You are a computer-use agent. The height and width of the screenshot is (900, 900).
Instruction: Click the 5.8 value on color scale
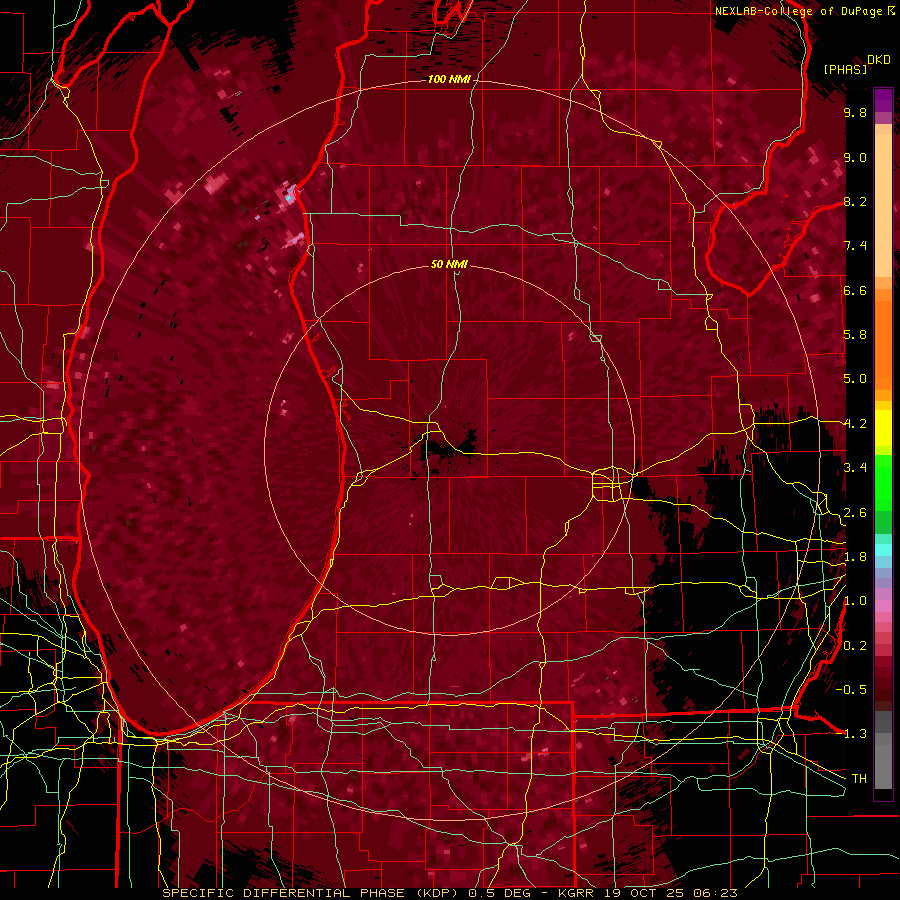855,335
